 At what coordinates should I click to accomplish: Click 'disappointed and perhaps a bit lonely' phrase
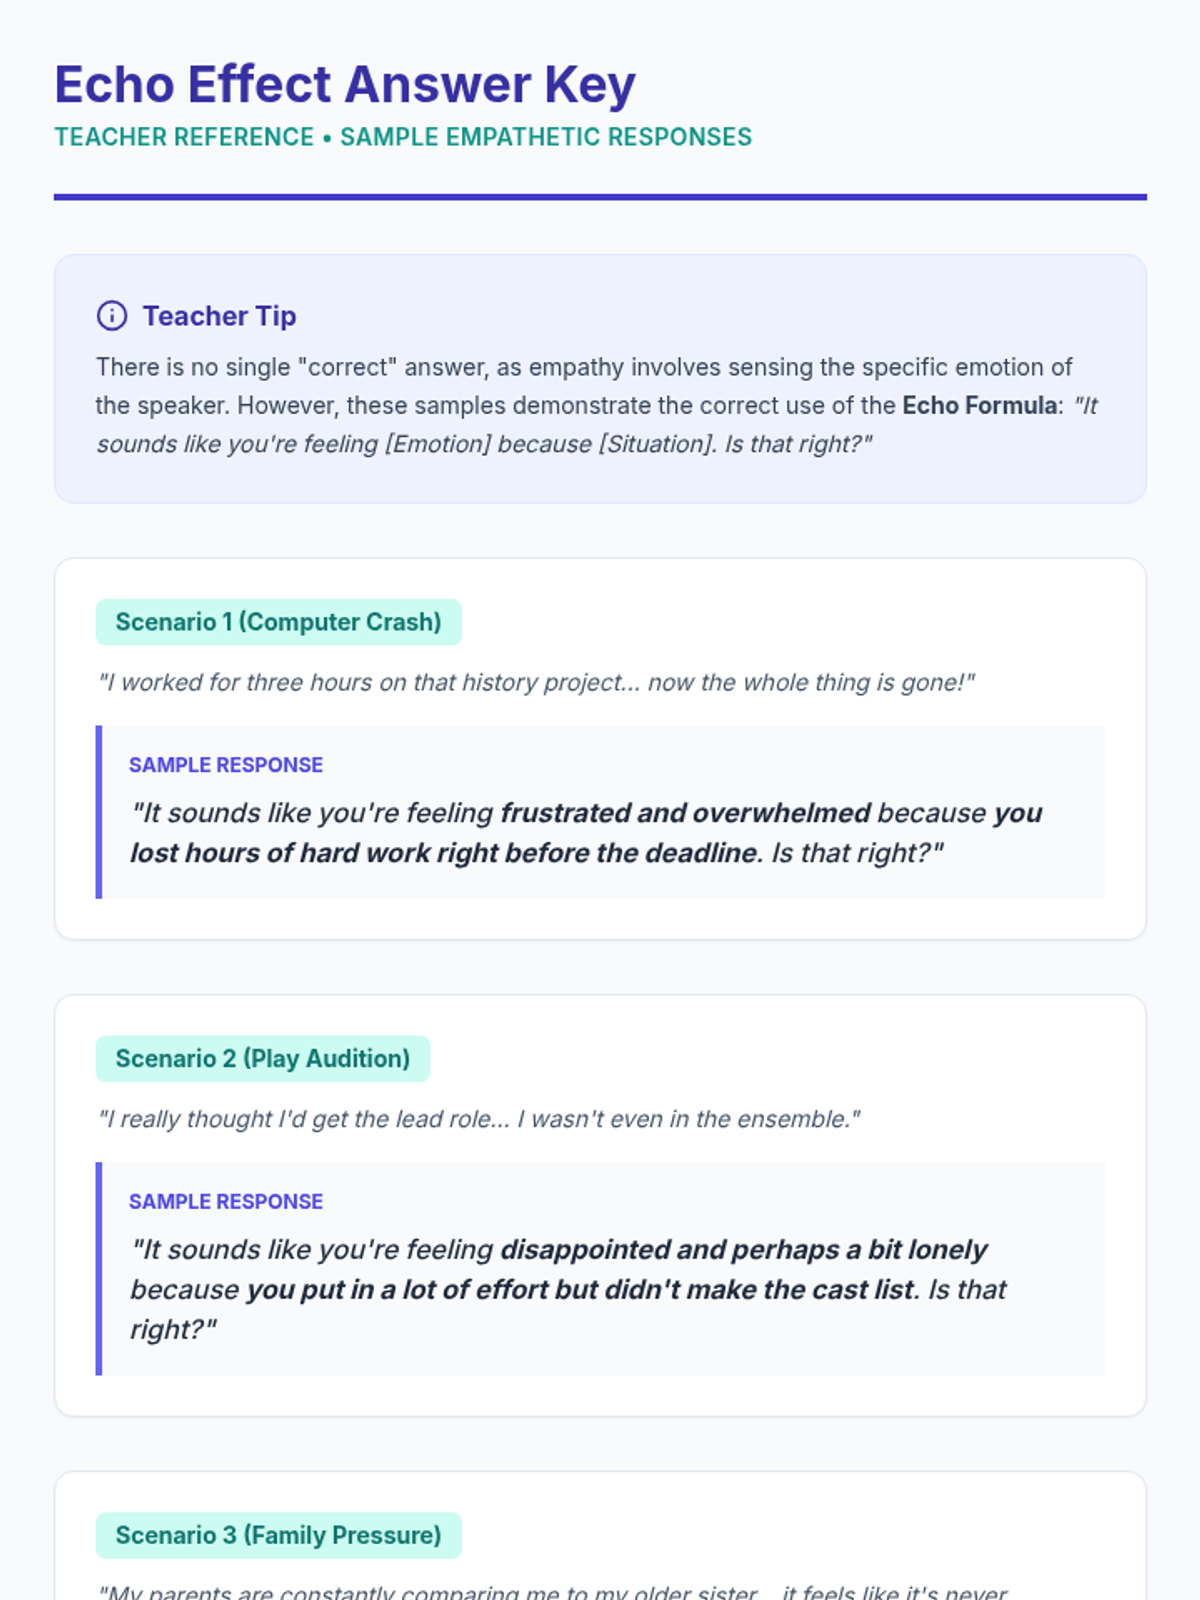[x=744, y=1250]
